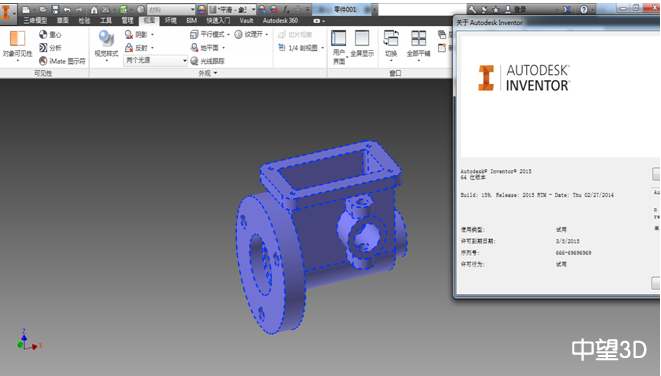
Task: Click the 检验 inspect tab
Action: point(84,21)
